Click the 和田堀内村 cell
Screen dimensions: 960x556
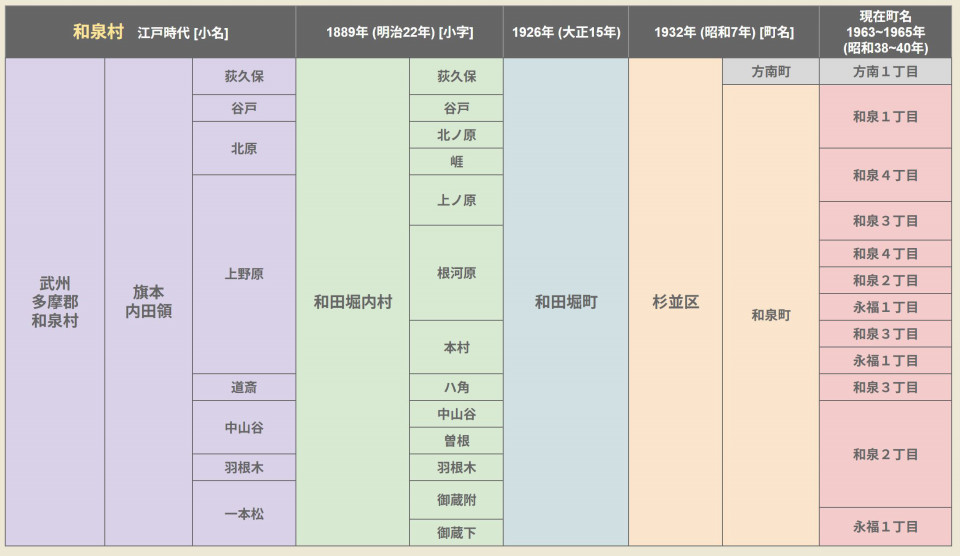(352, 302)
